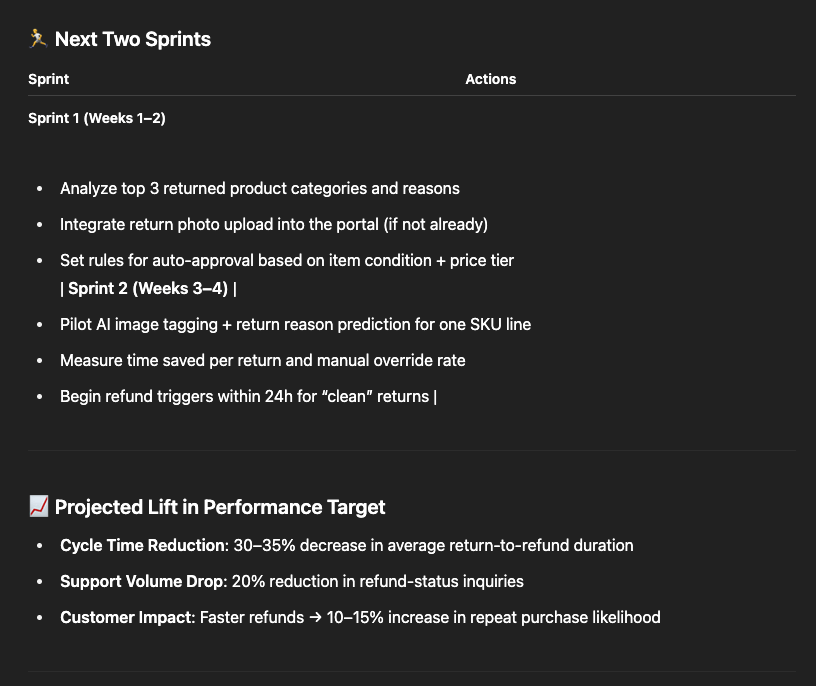Click the chart emoji beside Projected Lift
The width and height of the screenshot is (816, 686).
click(39, 506)
